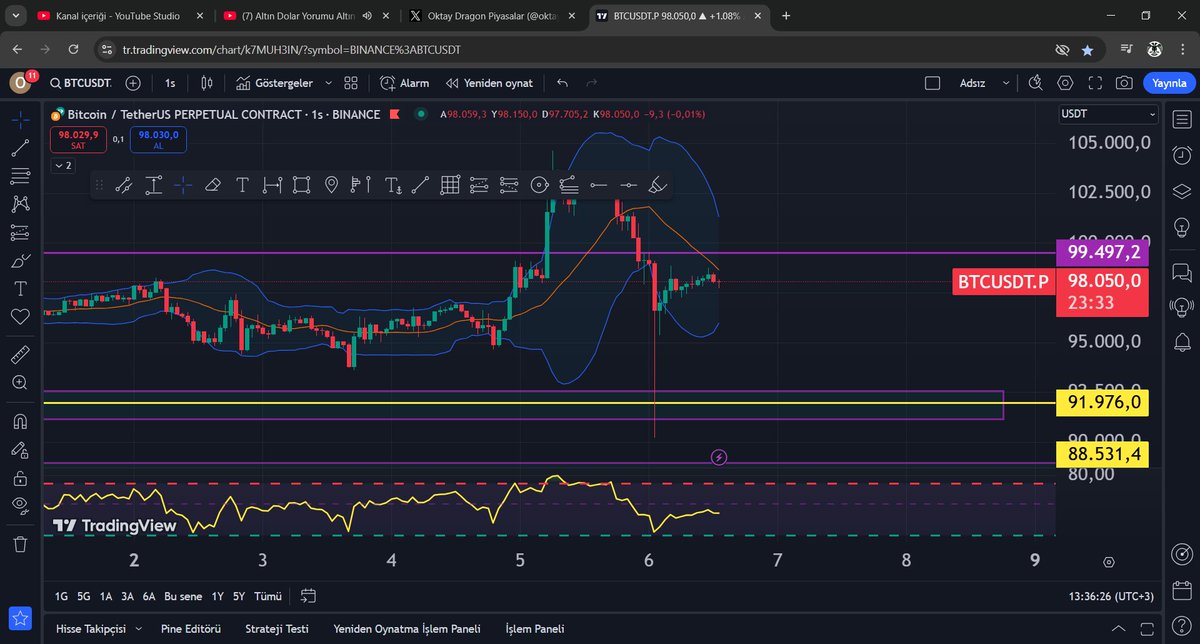
Task: Expand the indicators list with the 2 chevron
Action: (62, 165)
